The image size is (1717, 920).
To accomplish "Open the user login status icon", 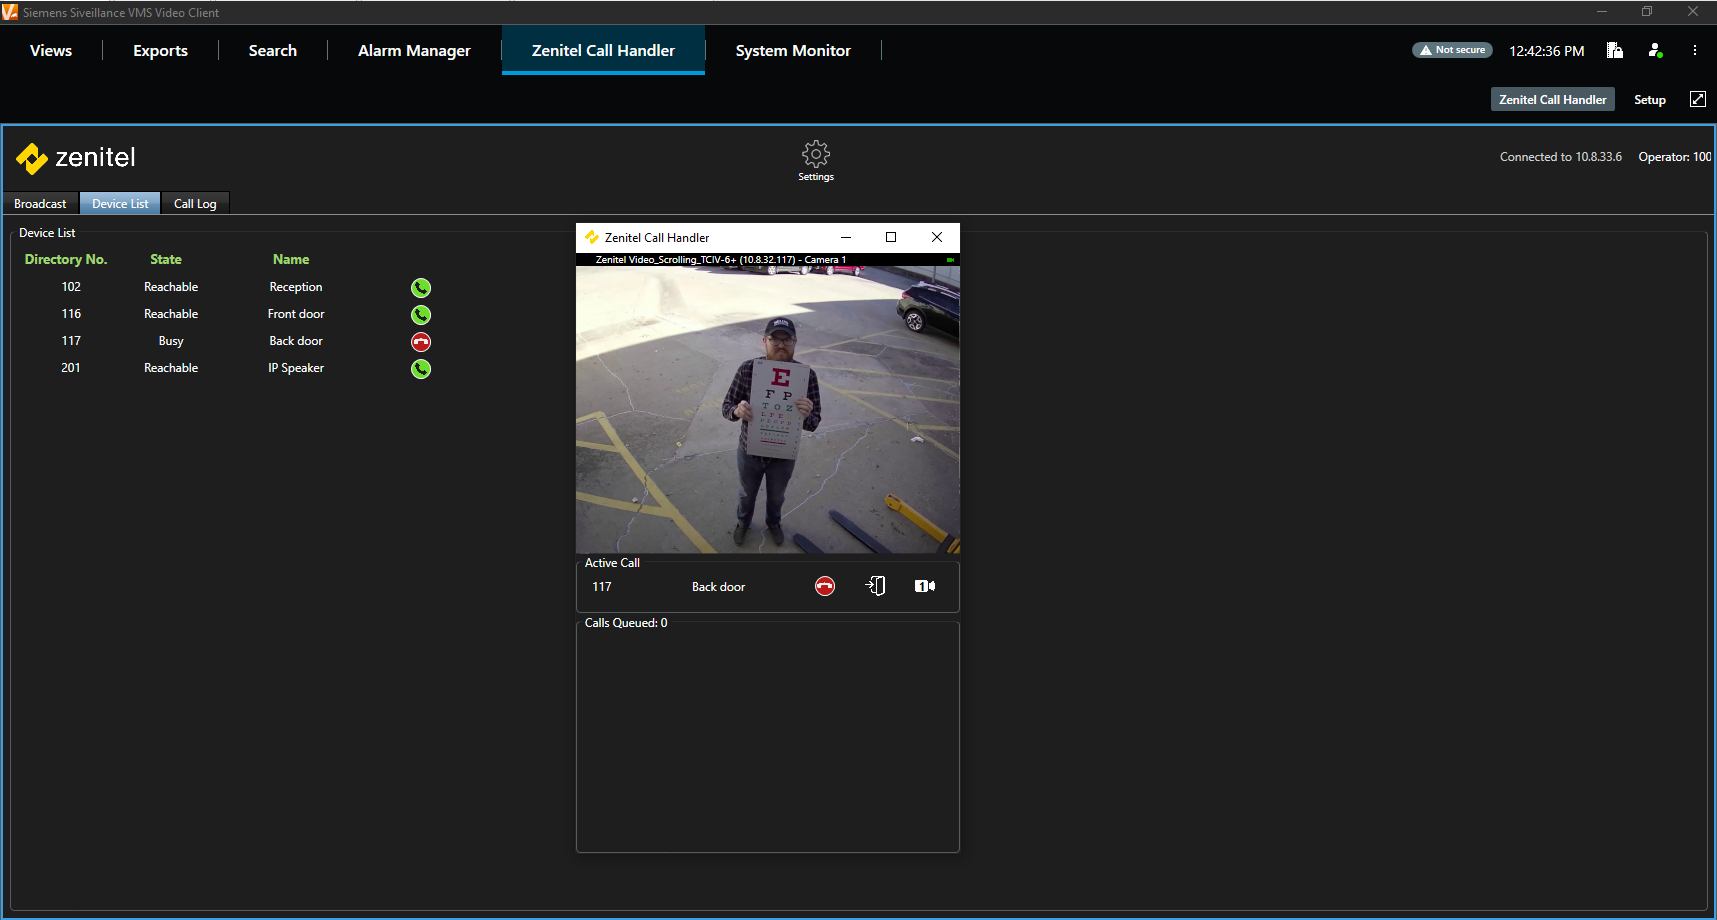I will click(x=1655, y=50).
